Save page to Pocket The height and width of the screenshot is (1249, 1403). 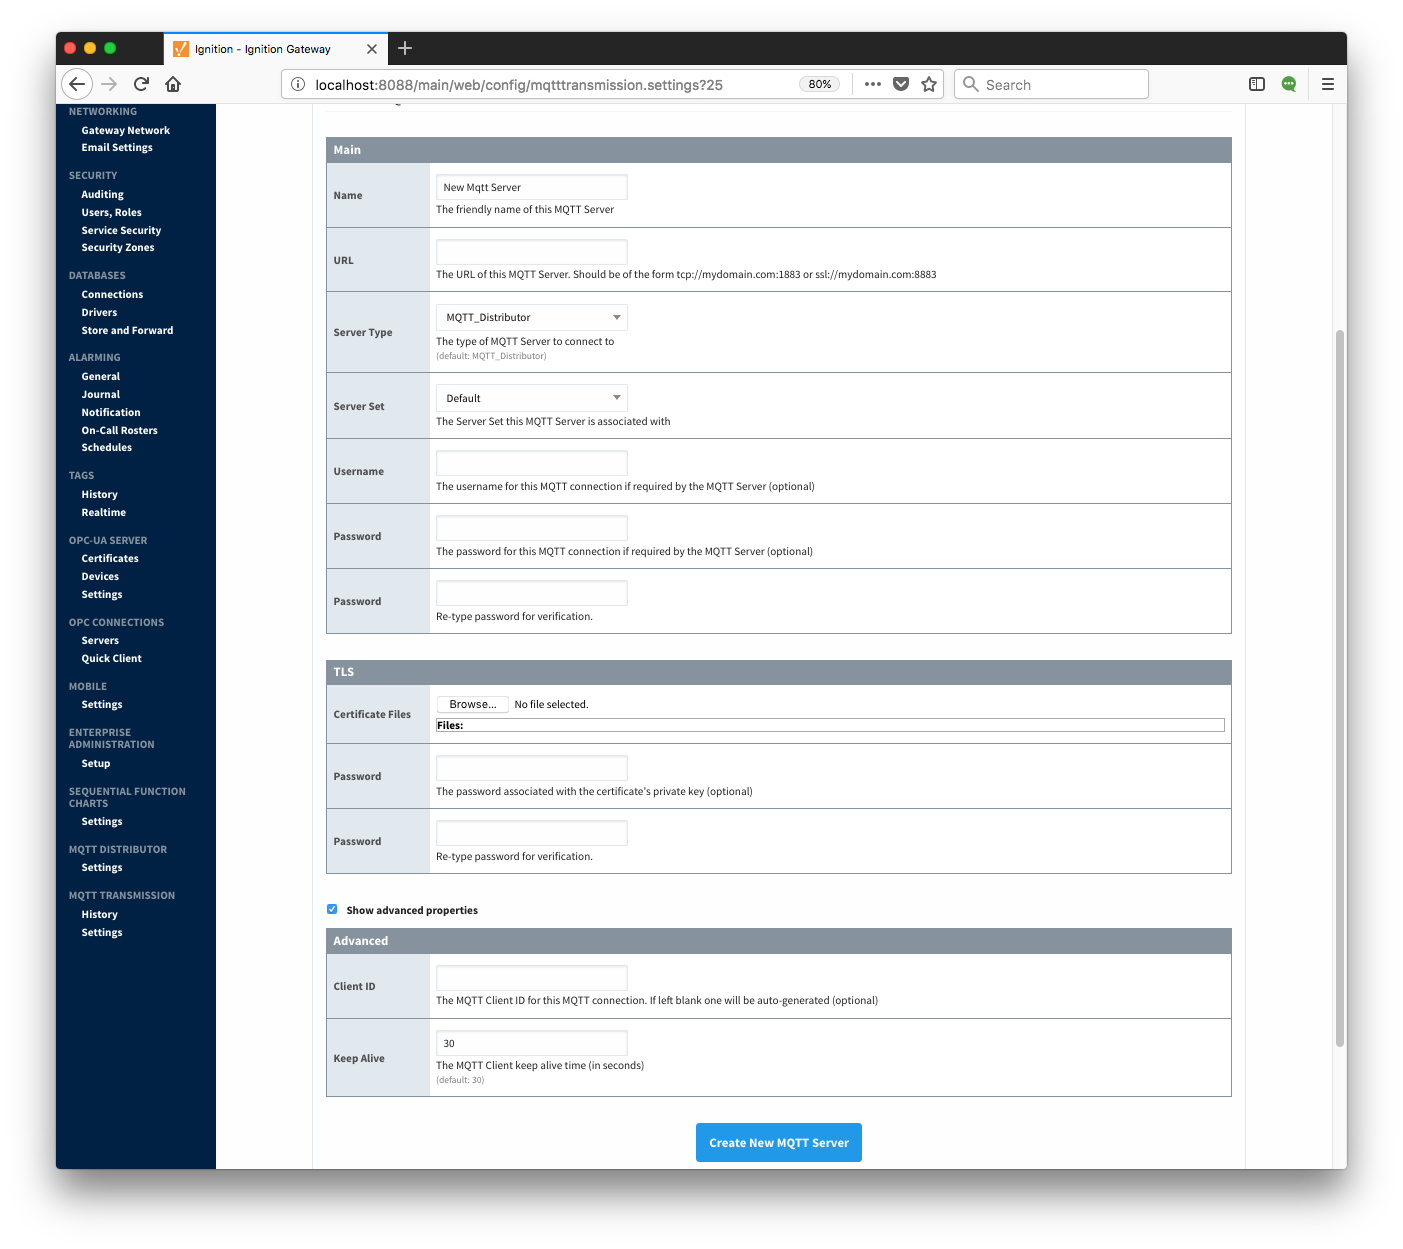(901, 84)
